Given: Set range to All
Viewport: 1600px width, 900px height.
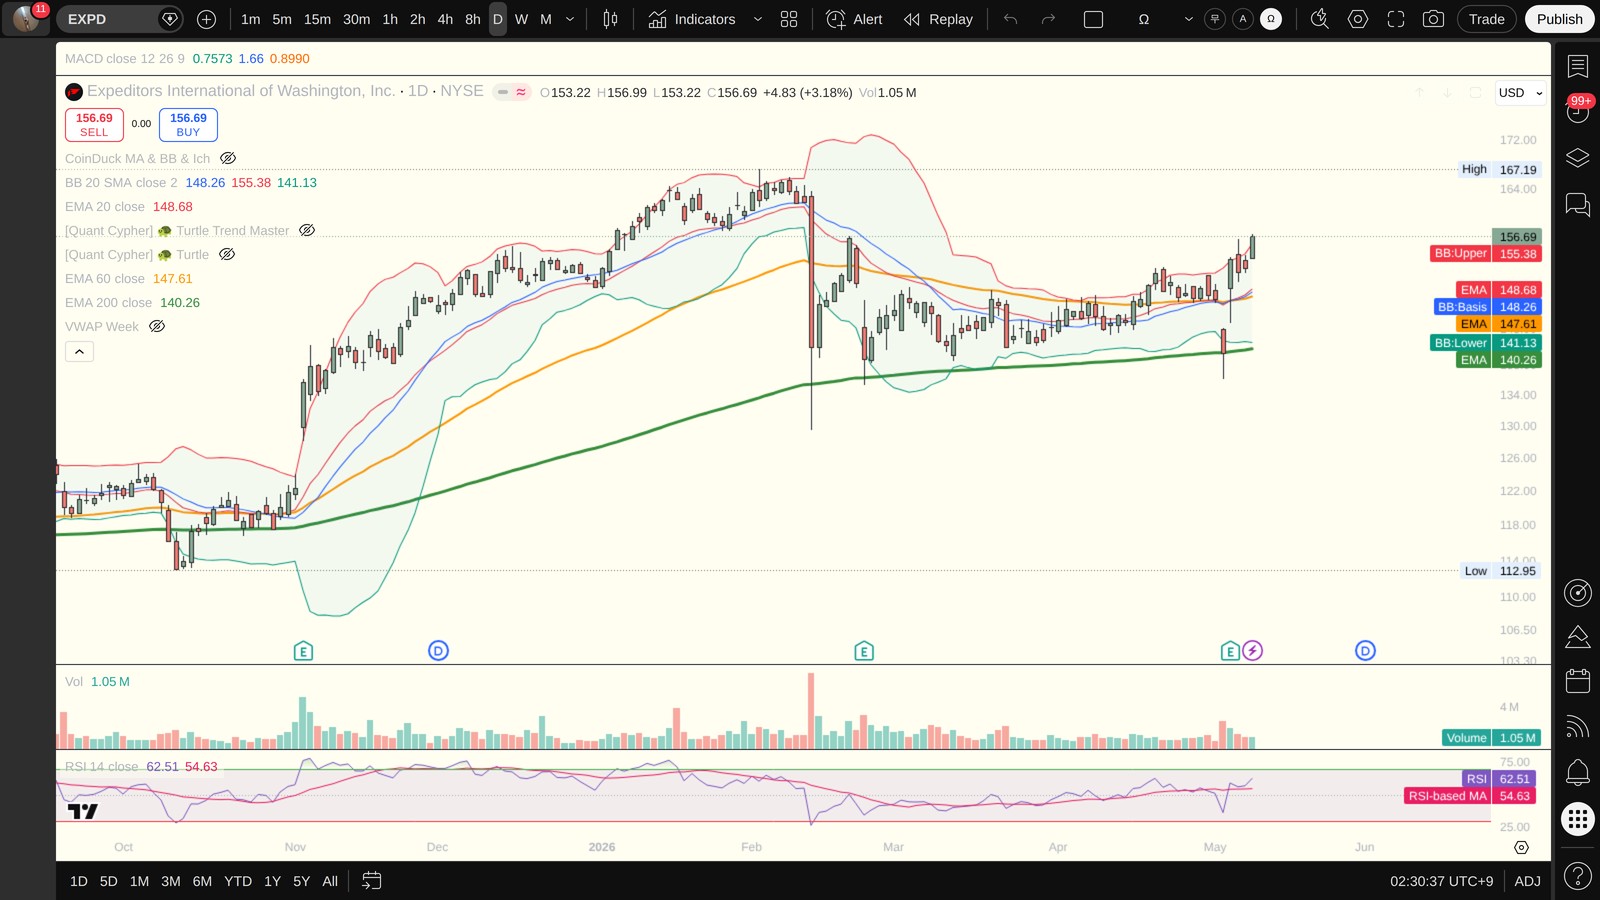Looking at the screenshot, I should (330, 881).
